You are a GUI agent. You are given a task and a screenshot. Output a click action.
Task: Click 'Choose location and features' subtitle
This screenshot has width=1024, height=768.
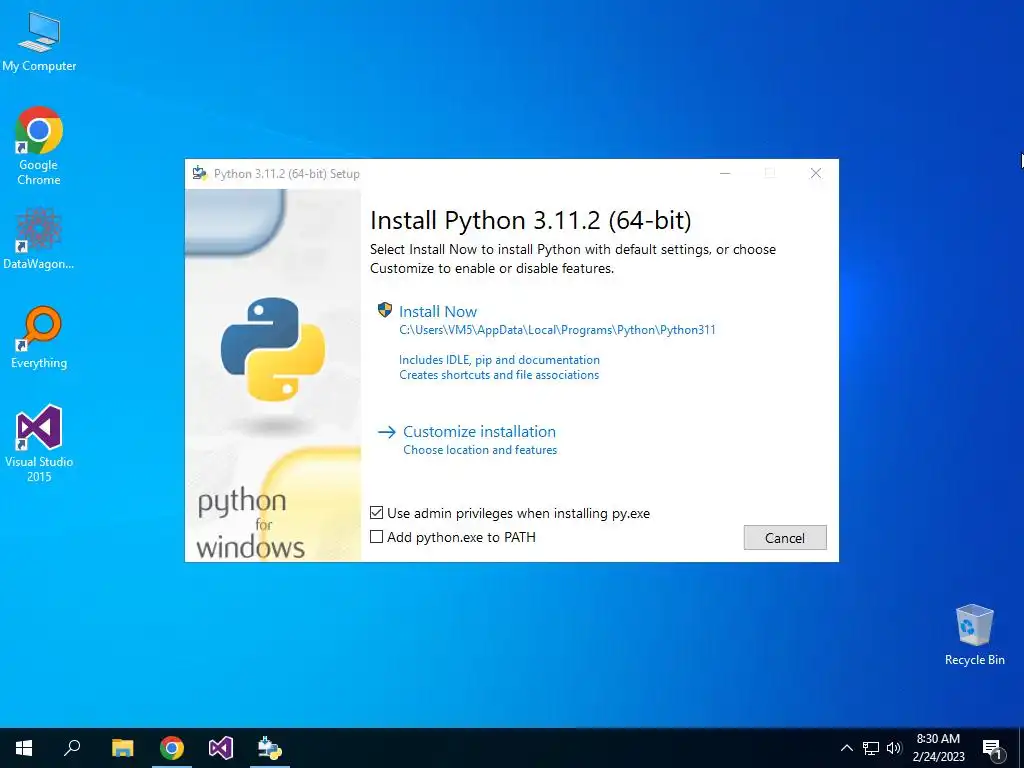tap(480, 450)
